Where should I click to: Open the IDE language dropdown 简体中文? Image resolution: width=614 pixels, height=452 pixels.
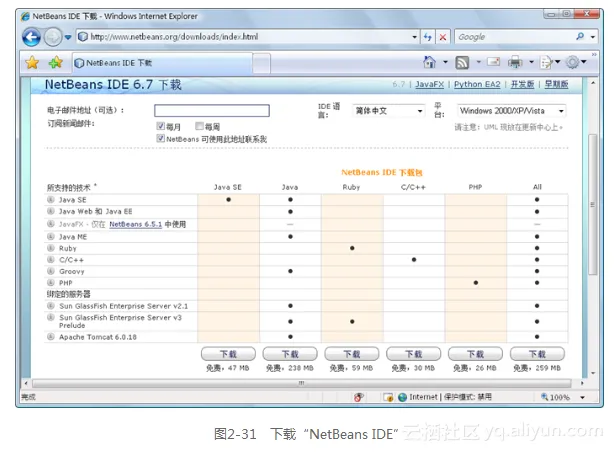click(x=388, y=111)
